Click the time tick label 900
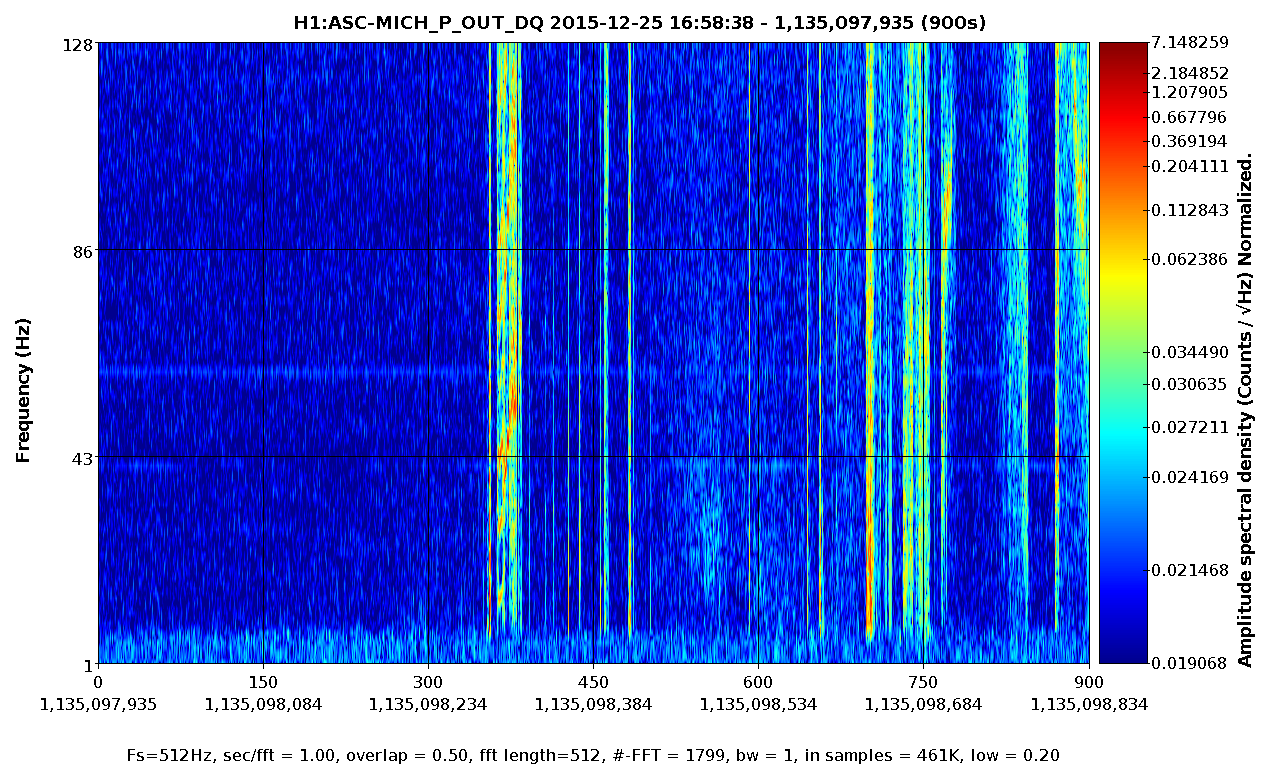 click(1089, 682)
